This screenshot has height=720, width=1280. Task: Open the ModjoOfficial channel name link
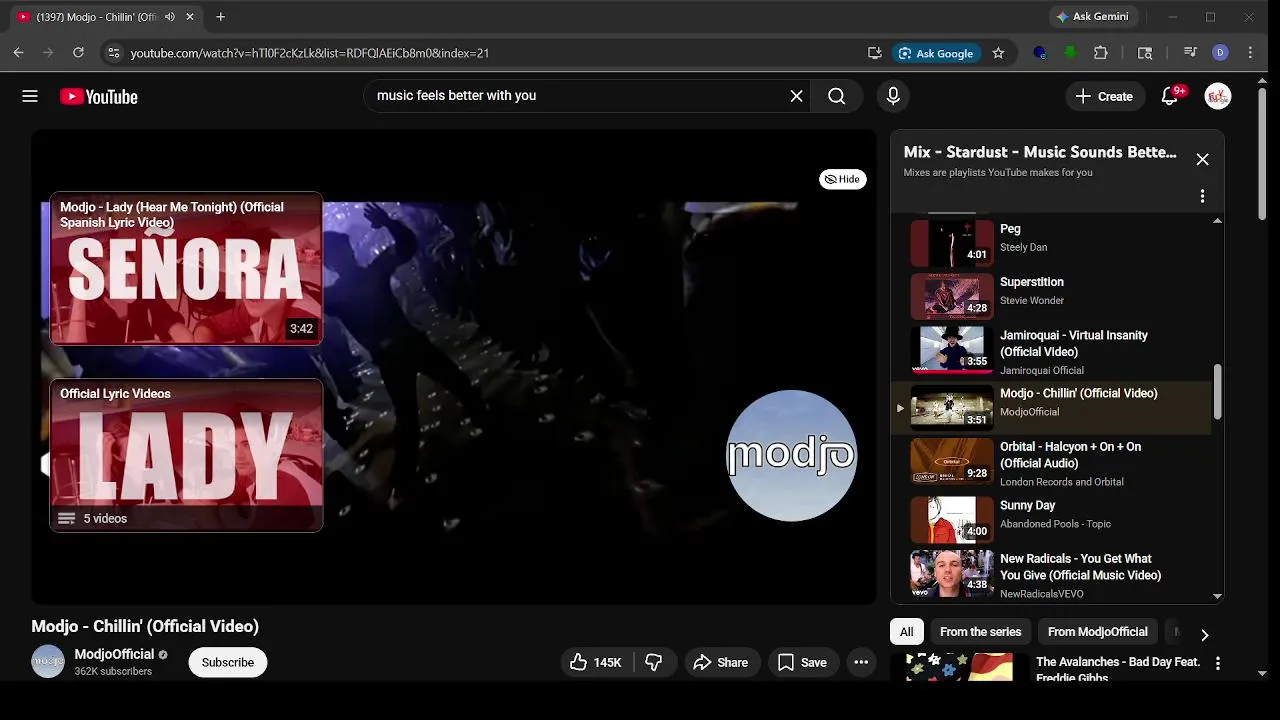pos(114,654)
